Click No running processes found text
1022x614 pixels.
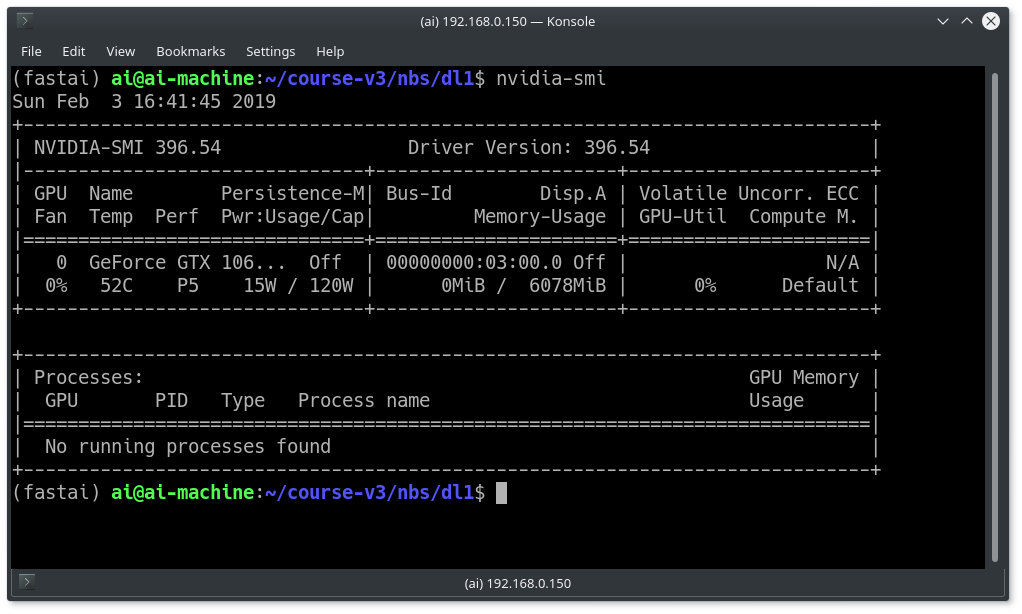tap(188, 446)
